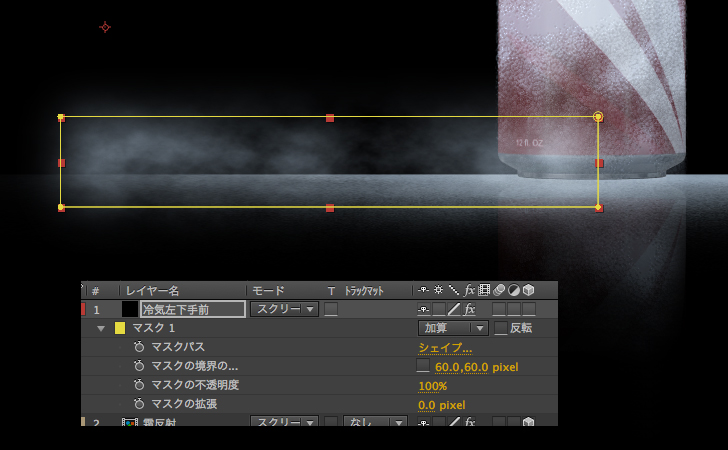Toggle the constrain-proportions box for mask feather
This screenshot has width=728, height=450.
(x=423, y=367)
